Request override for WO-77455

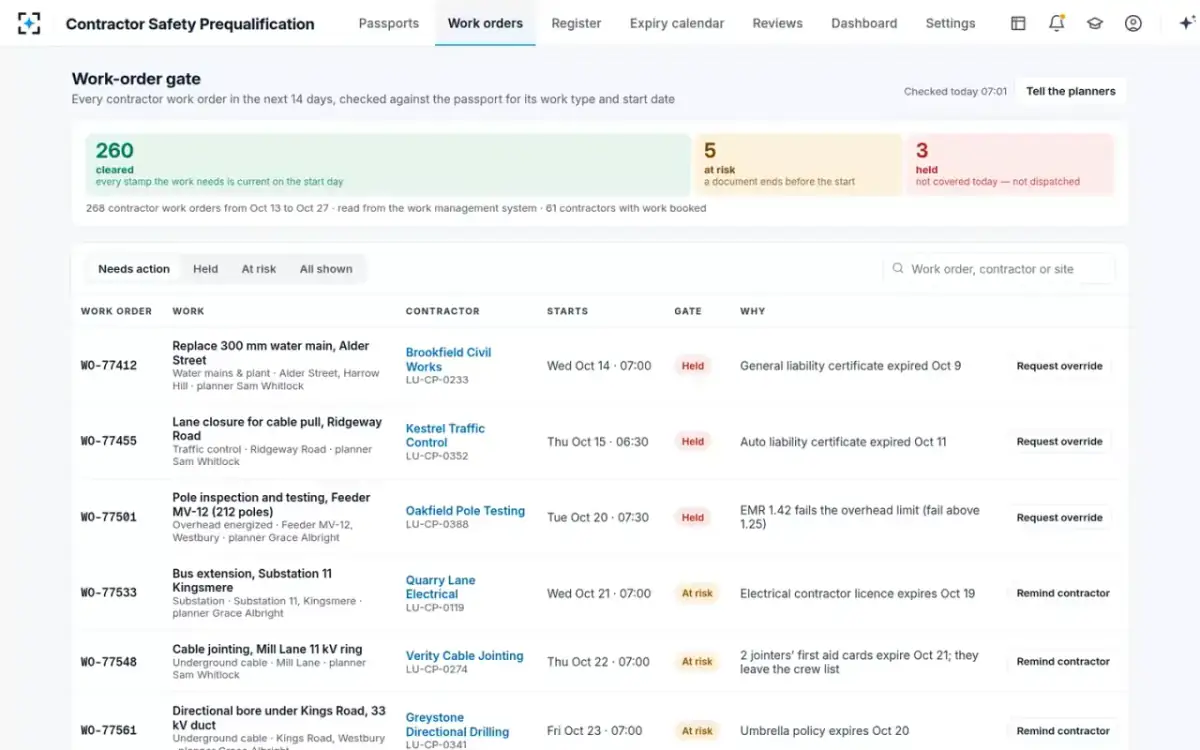tap(1059, 442)
